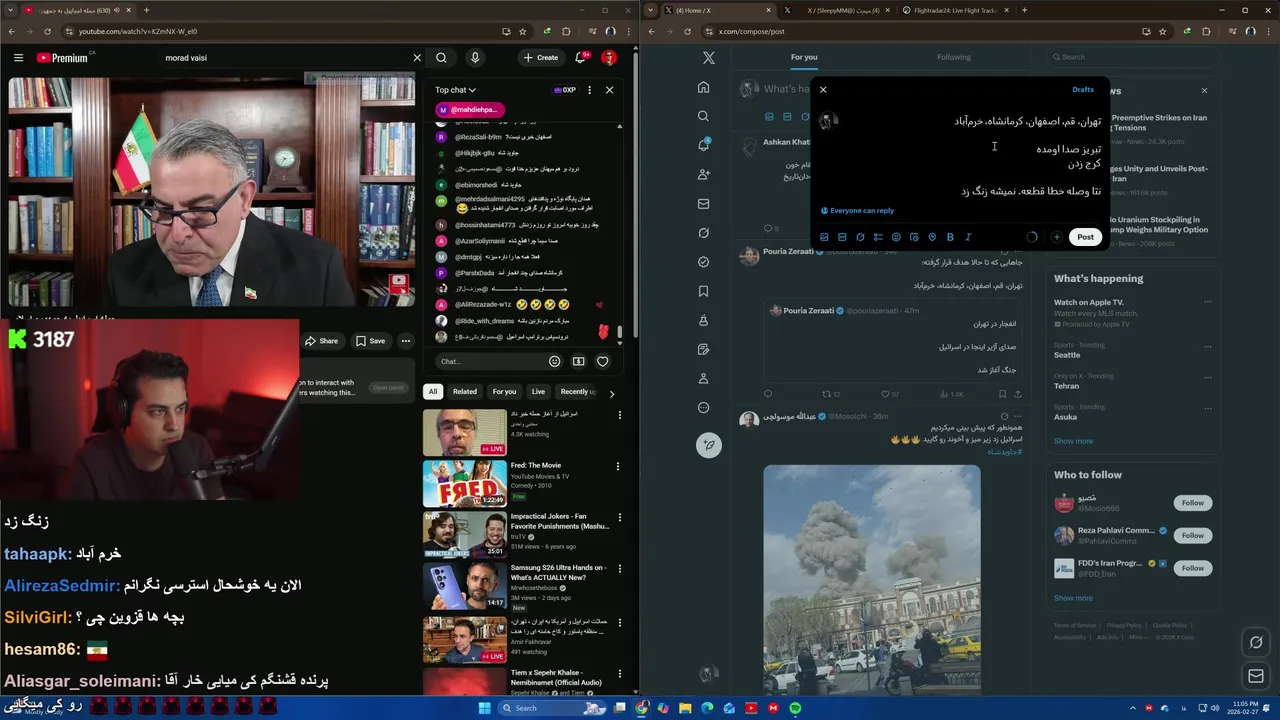Select the Related video filter chip
The width and height of the screenshot is (1280, 720).
coord(465,392)
